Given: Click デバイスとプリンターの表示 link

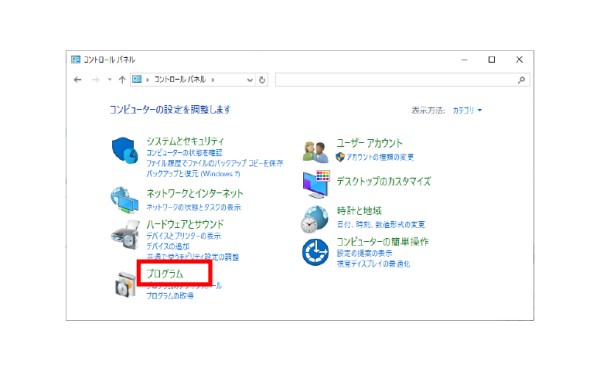Looking at the screenshot, I should pos(184,236).
